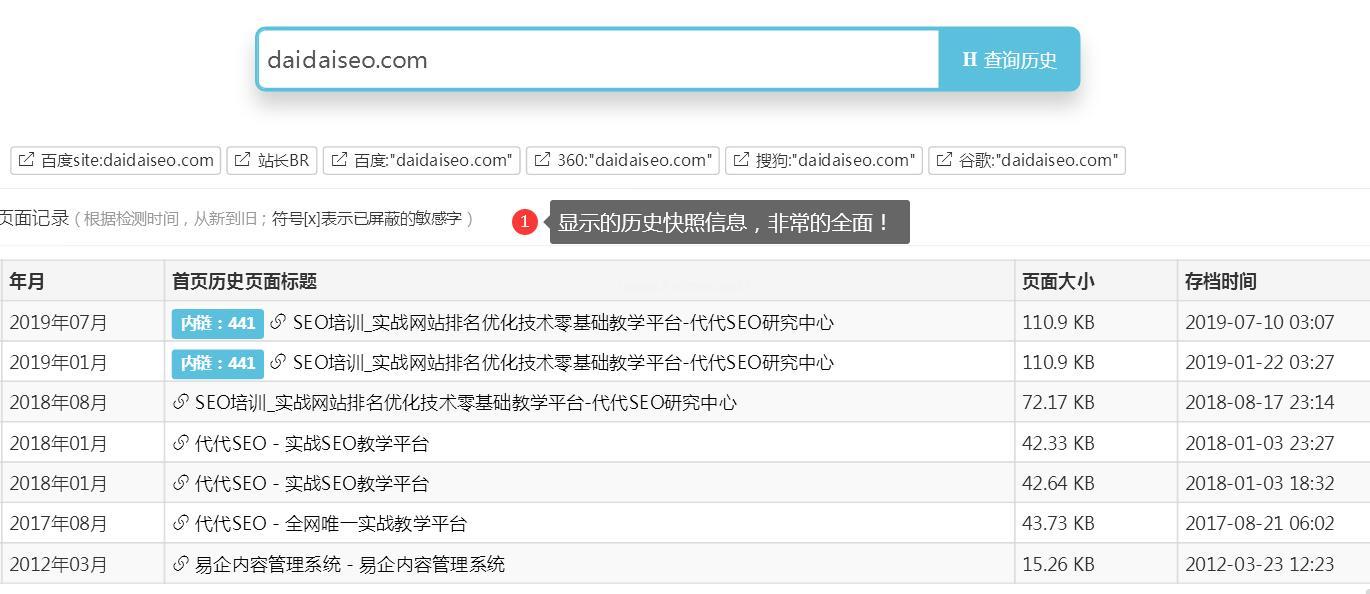Open the 百度:"daidaiseo.com" search link
The height and width of the screenshot is (594, 1370).
tap(421, 160)
